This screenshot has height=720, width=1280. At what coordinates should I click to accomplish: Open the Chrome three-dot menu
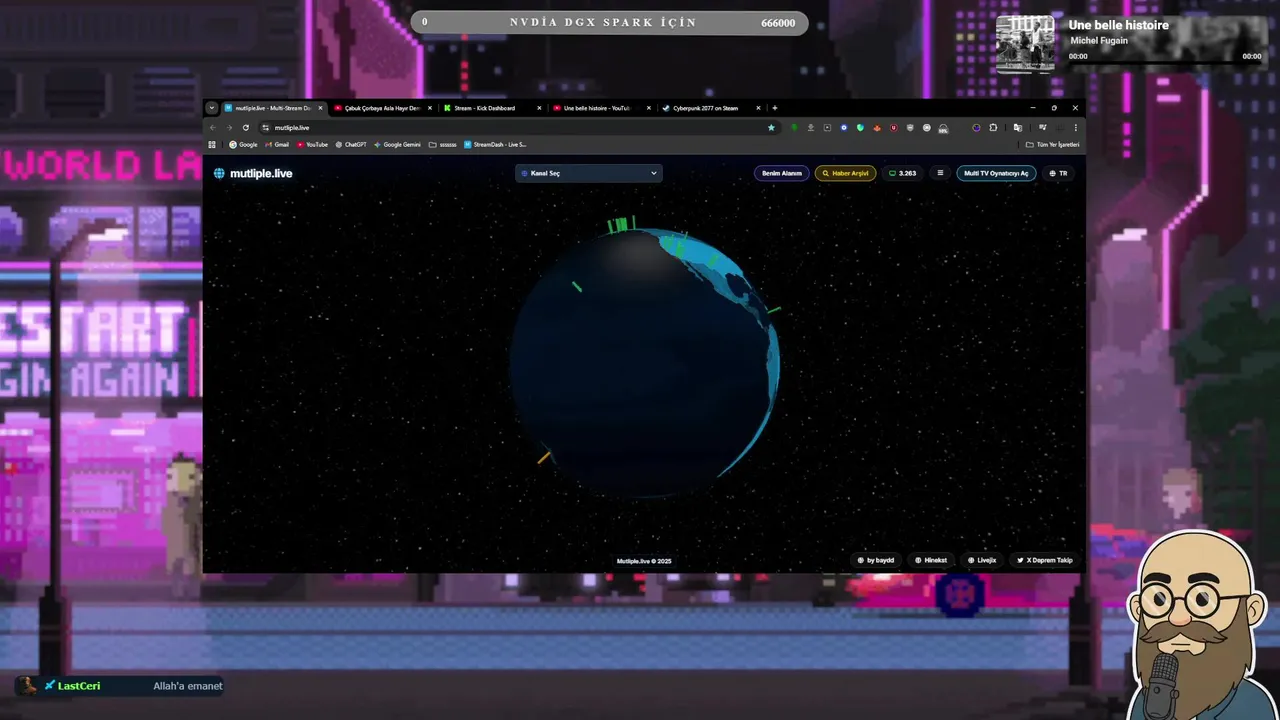[x=1076, y=128]
